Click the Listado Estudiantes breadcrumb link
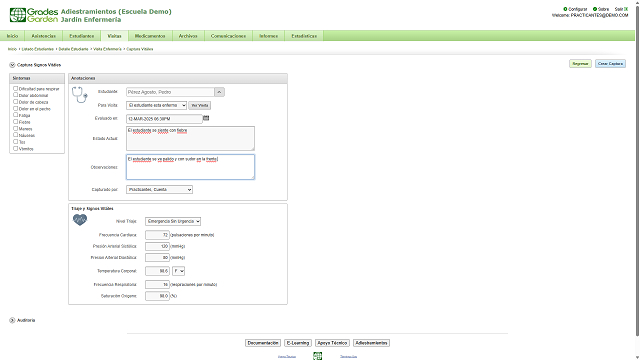The height and width of the screenshot is (360, 640). point(38,49)
